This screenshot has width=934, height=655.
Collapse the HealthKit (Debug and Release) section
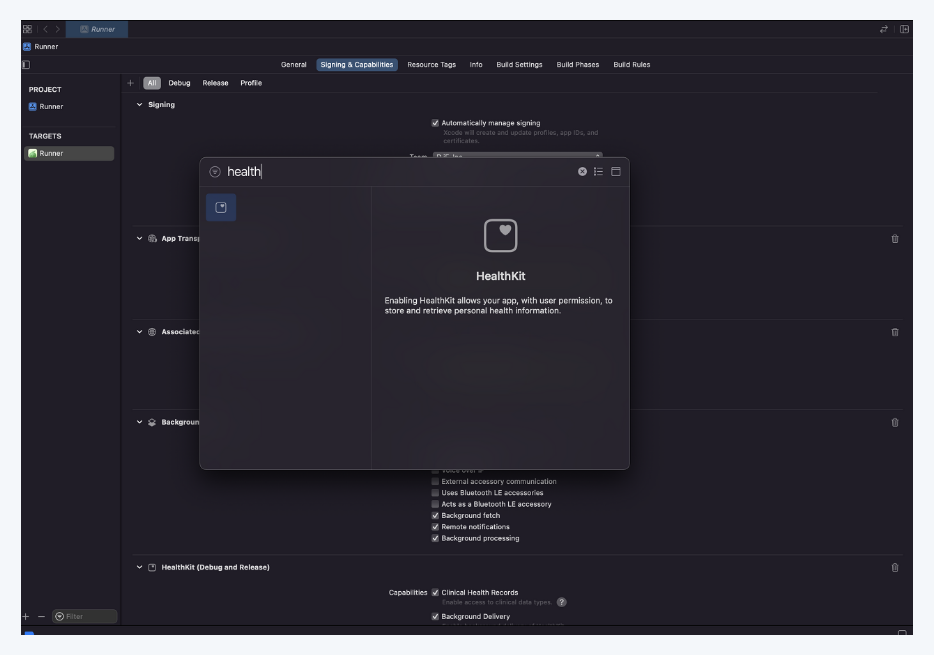click(x=139, y=567)
